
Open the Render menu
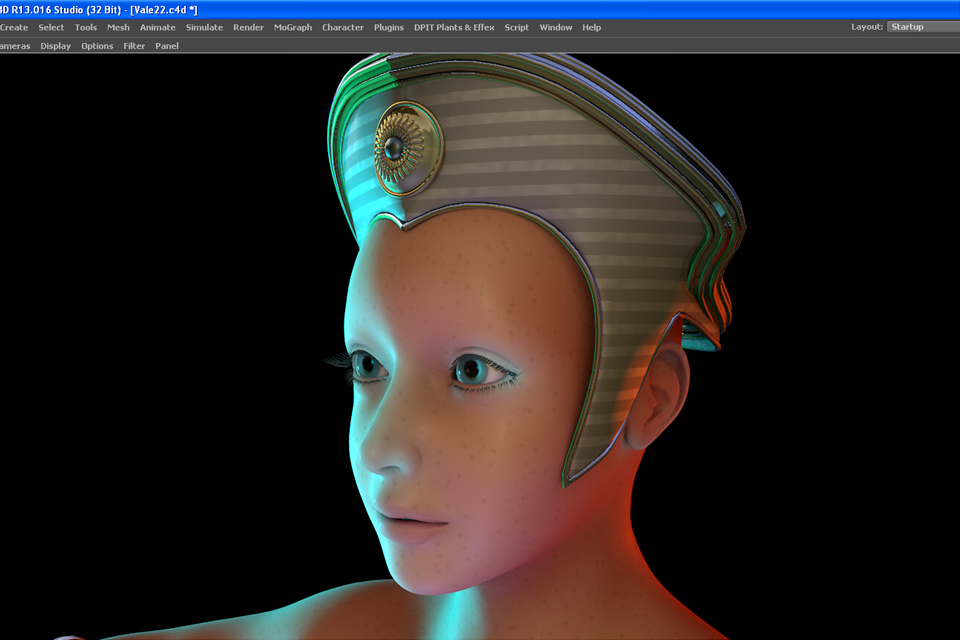pyautogui.click(x=248, y=28)
